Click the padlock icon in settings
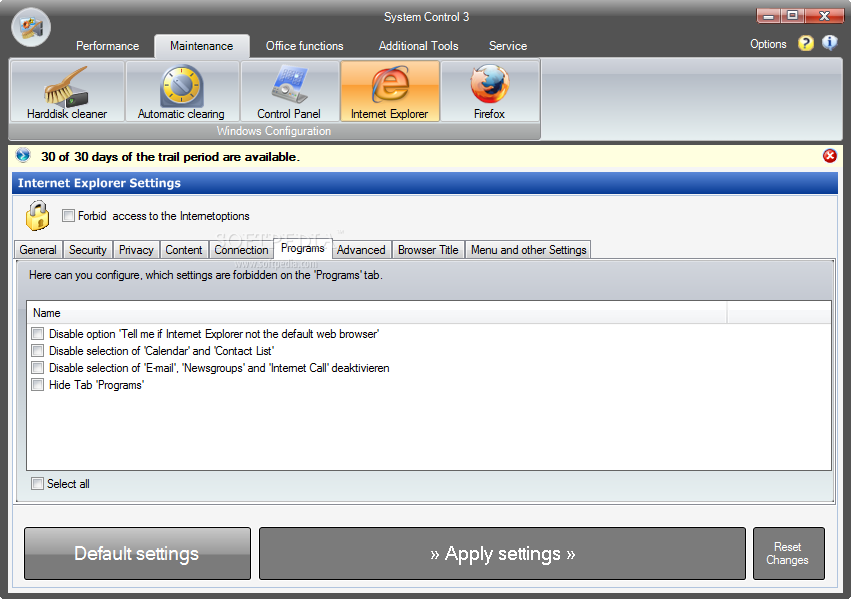Screen dimensions: 851x599 coord(37,215)
